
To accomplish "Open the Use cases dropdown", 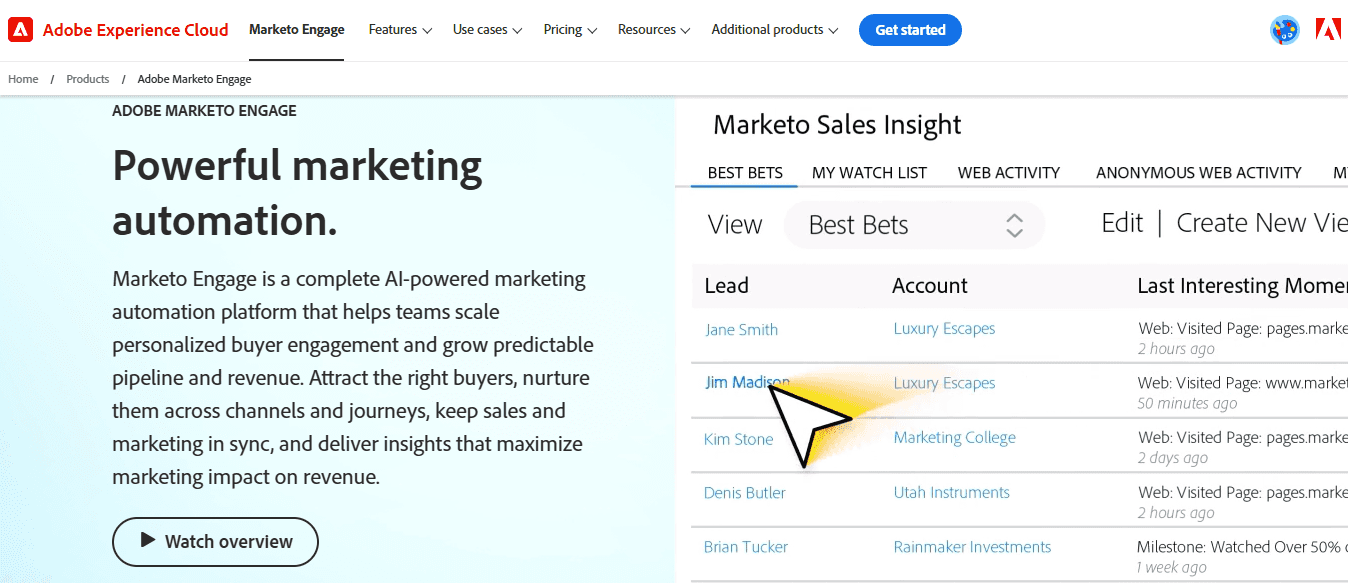I will (486, 30).
